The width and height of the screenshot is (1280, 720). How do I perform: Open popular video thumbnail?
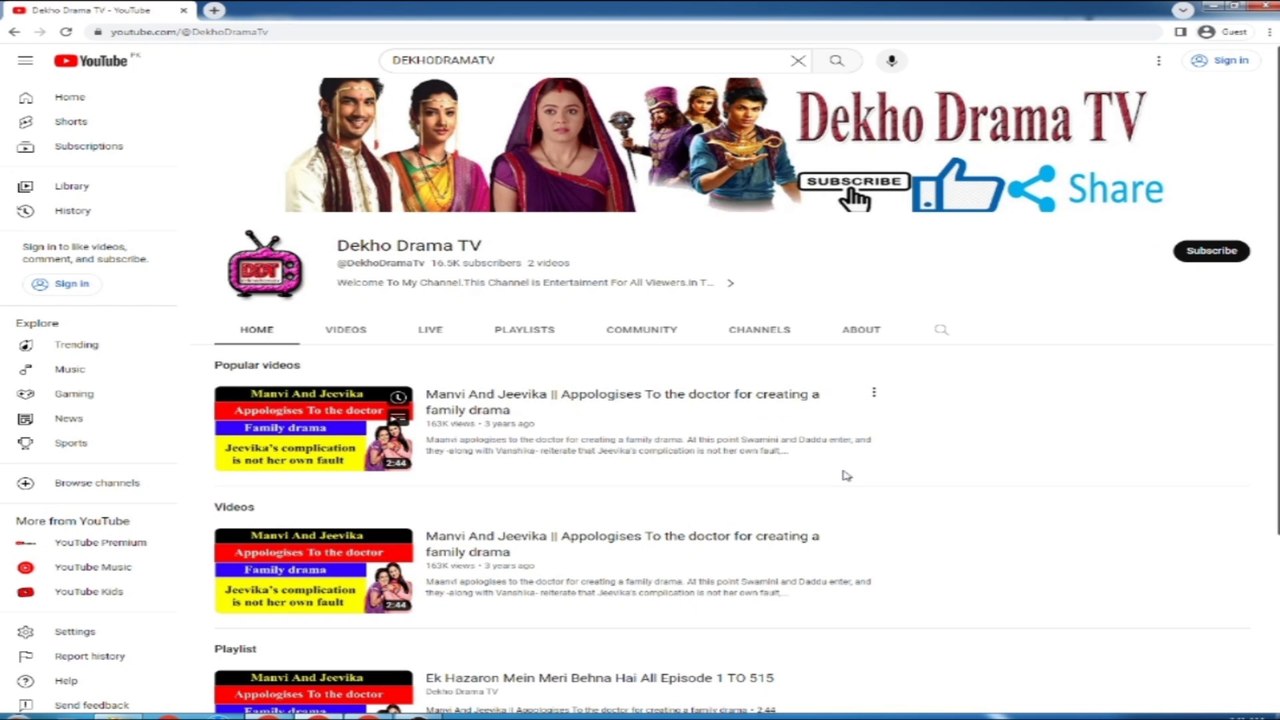click(313, 428)
